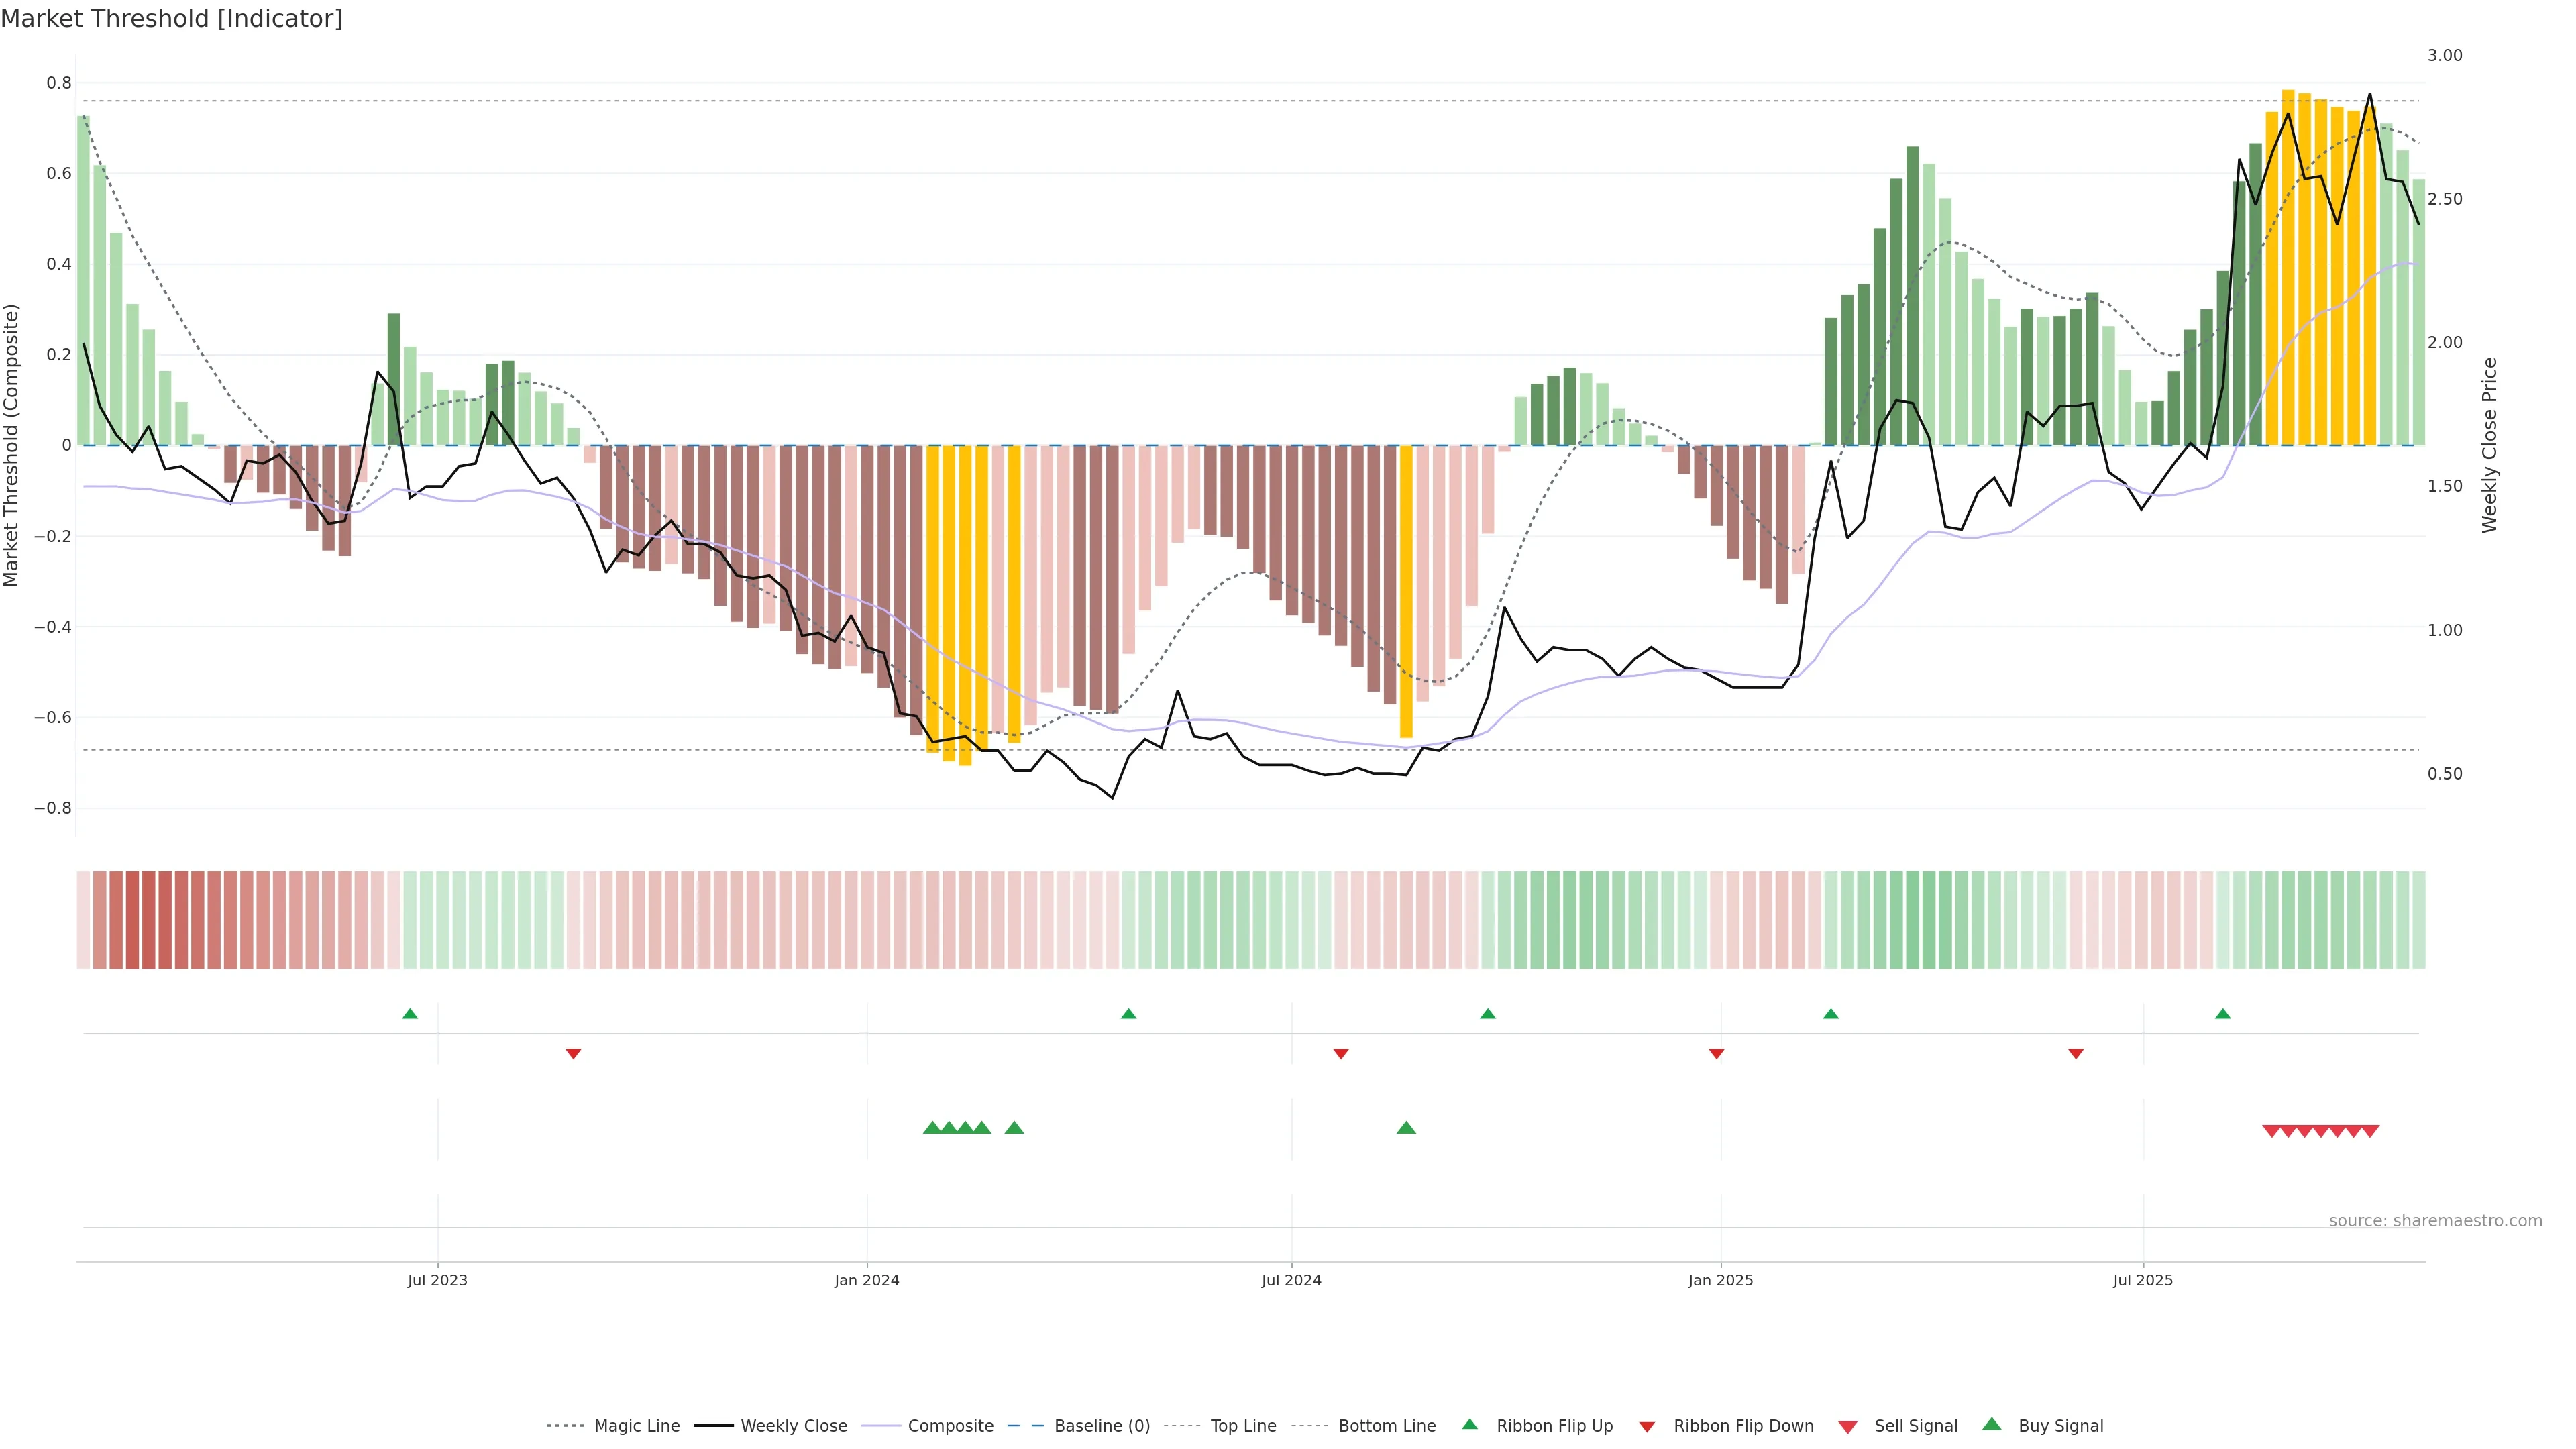
Task: Click the Magic Line legend entry
Action: 636,1426
